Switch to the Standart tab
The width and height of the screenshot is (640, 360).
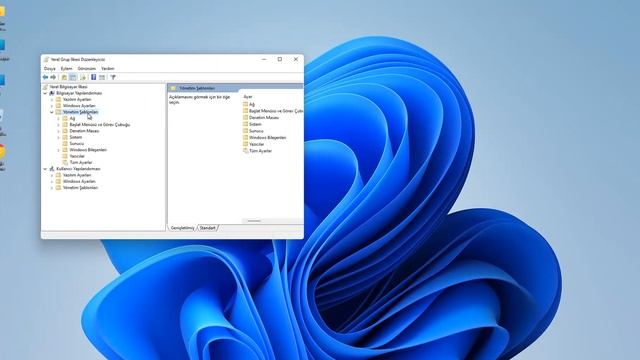(x=208, y=228)
